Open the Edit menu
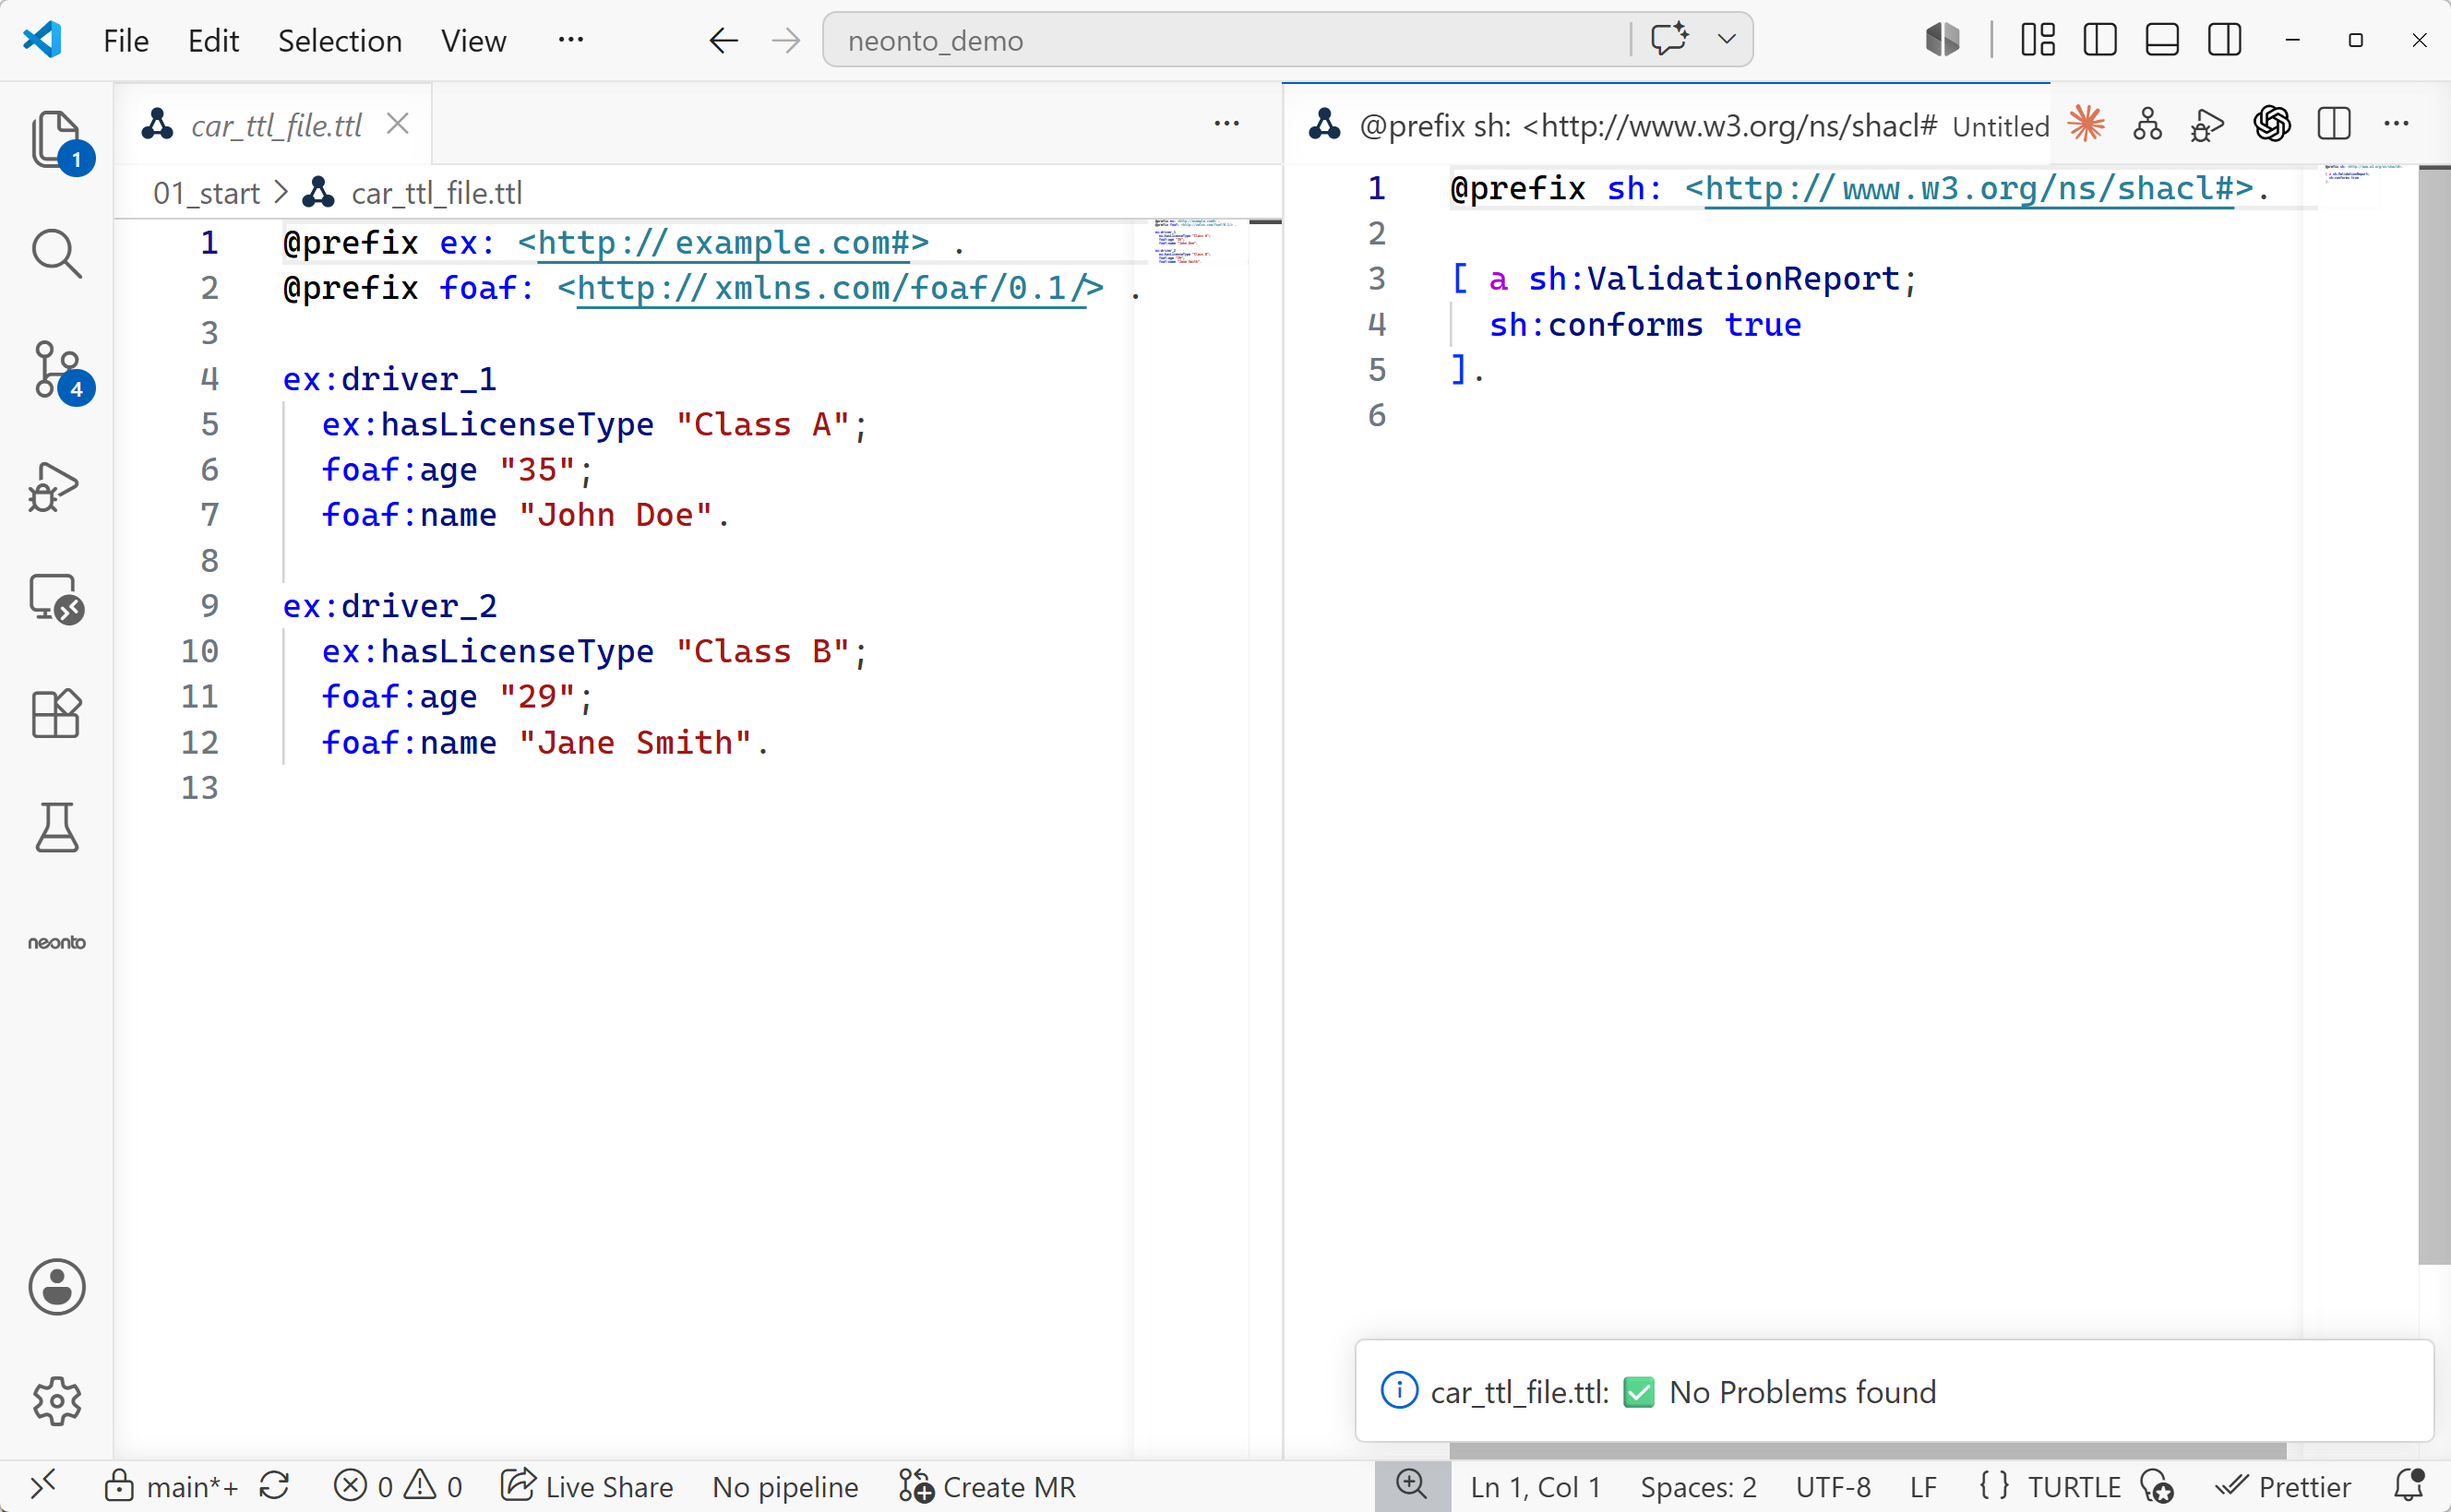 (x=213, y=41)
